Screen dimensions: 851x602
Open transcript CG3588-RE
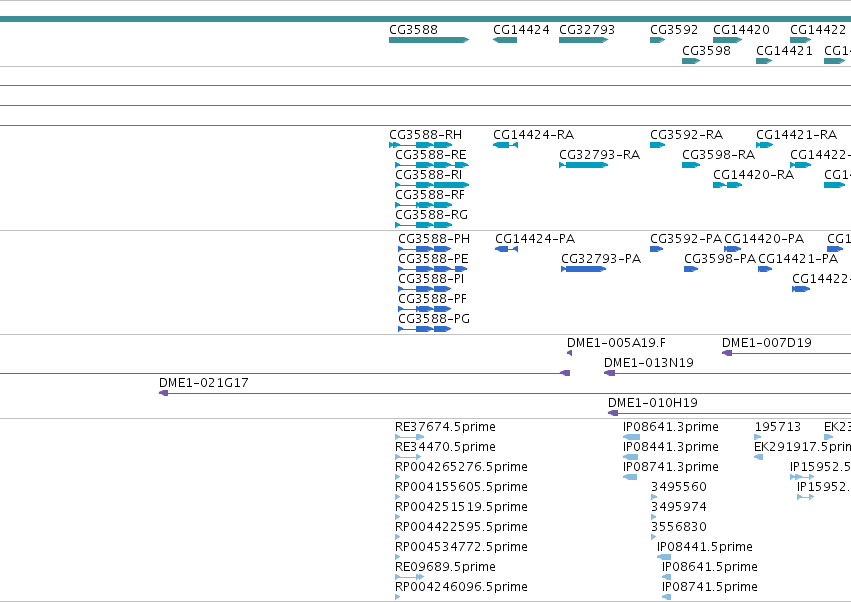click(x=432, y=165)
